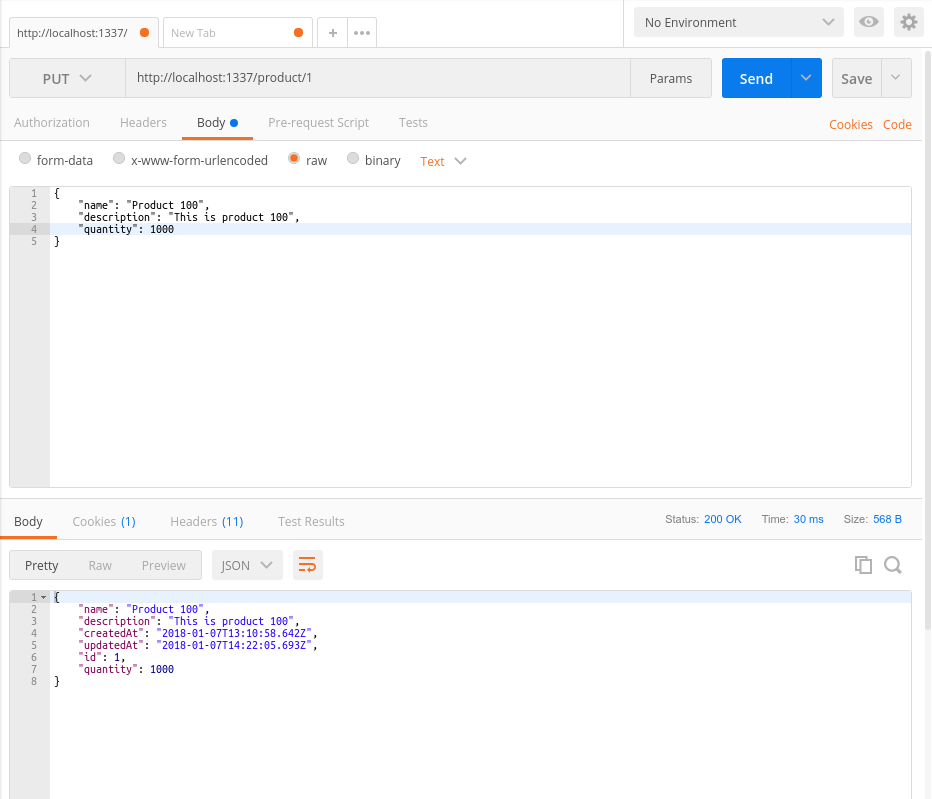
Task: Open the JSON format dropdown
Action: pos(246,565)
